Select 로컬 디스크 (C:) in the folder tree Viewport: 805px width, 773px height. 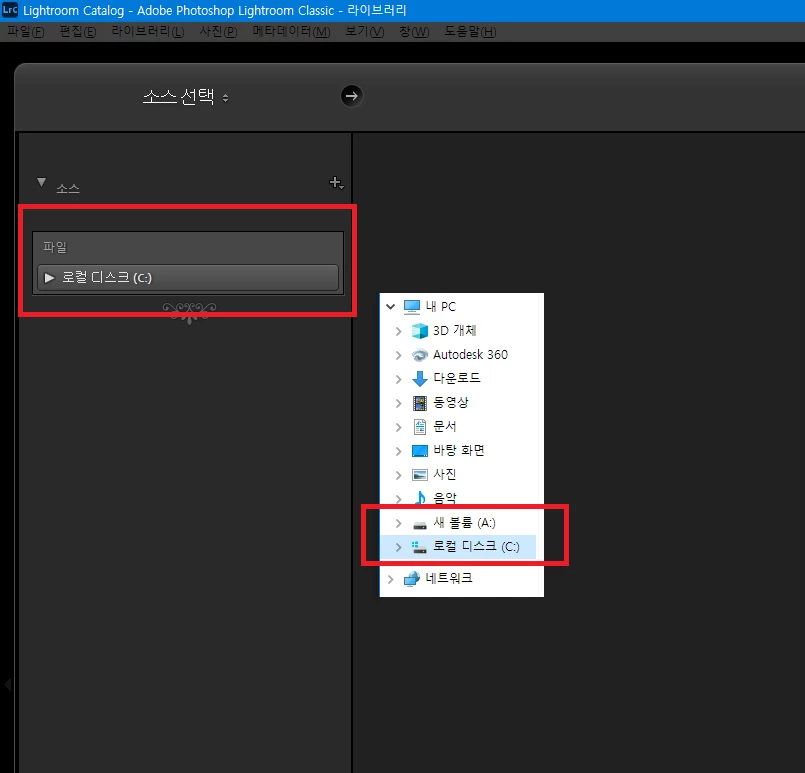pos(476,547)
